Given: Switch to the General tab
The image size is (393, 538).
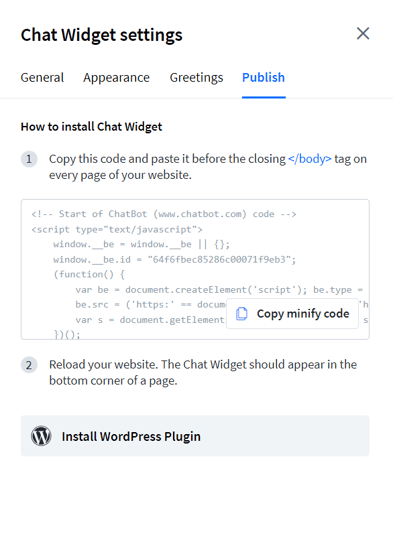Looking at the screenshot, I should (42, 78).
